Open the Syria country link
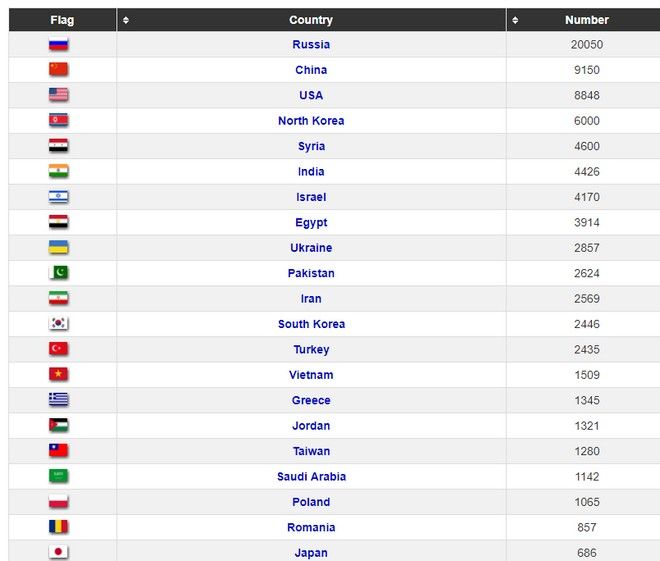Viewport: 660px width, 561px height. coord(311,147)
